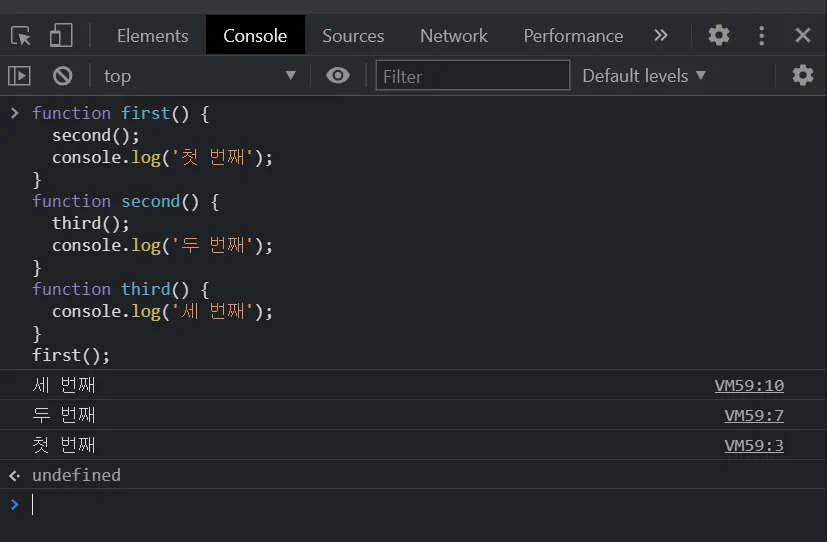
Task: Open DevTools settings gear in tab bar
Action: click(x=719, y=36)
